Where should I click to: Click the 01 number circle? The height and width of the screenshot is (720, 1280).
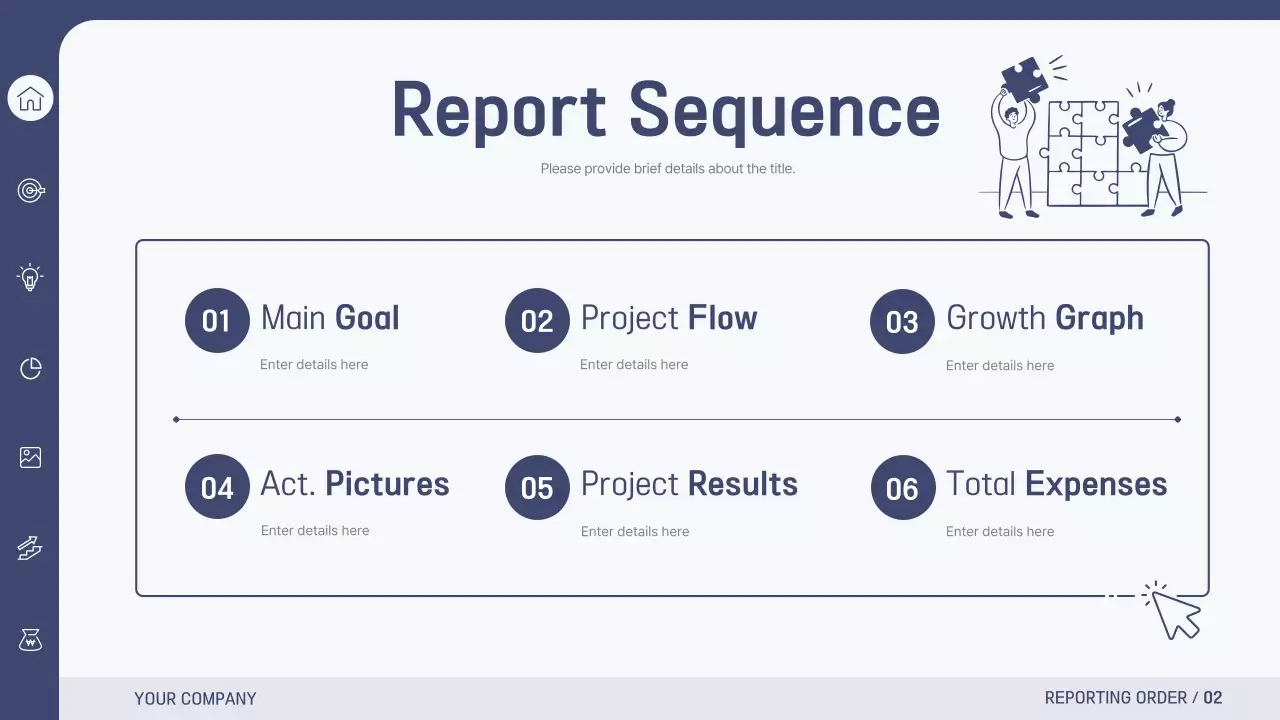point(217,321)
